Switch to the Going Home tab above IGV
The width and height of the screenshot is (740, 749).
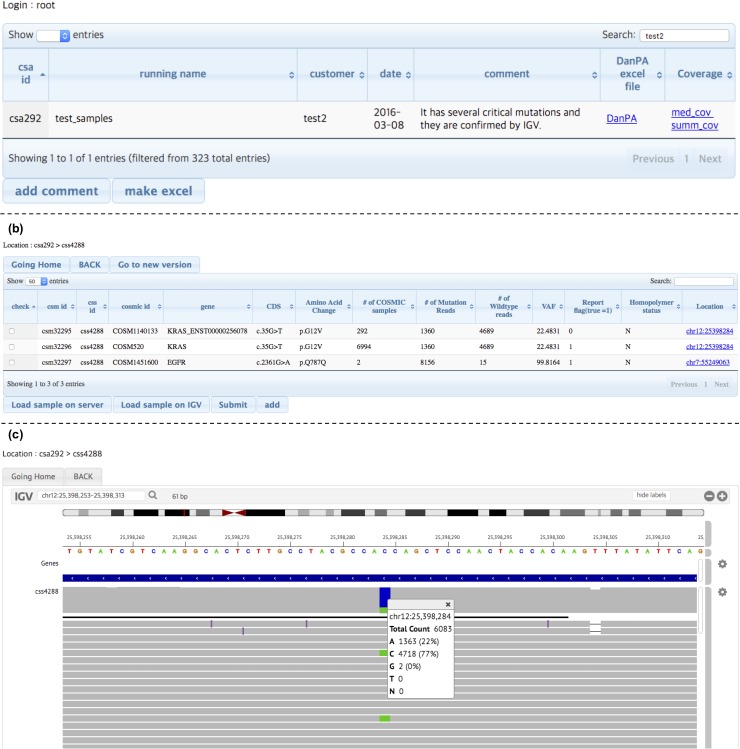pos(33,477)
